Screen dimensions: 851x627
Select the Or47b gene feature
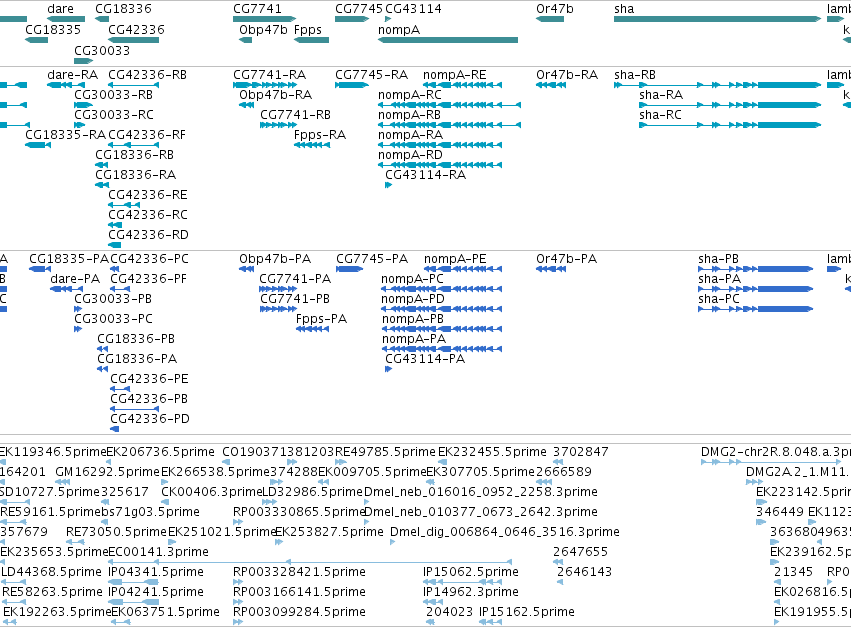click(x=550, y=19)
